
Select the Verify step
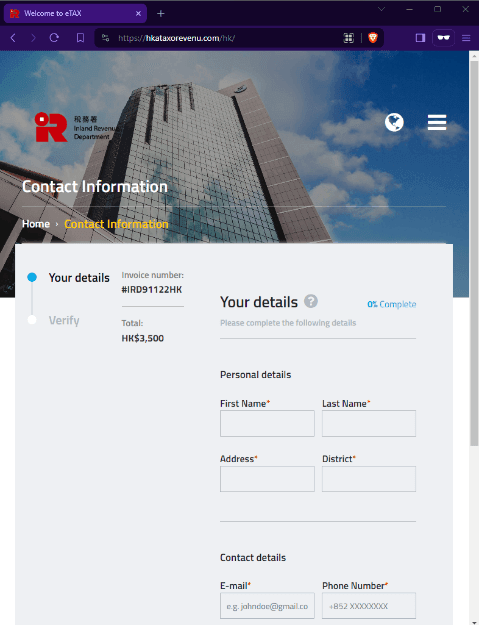64,320
